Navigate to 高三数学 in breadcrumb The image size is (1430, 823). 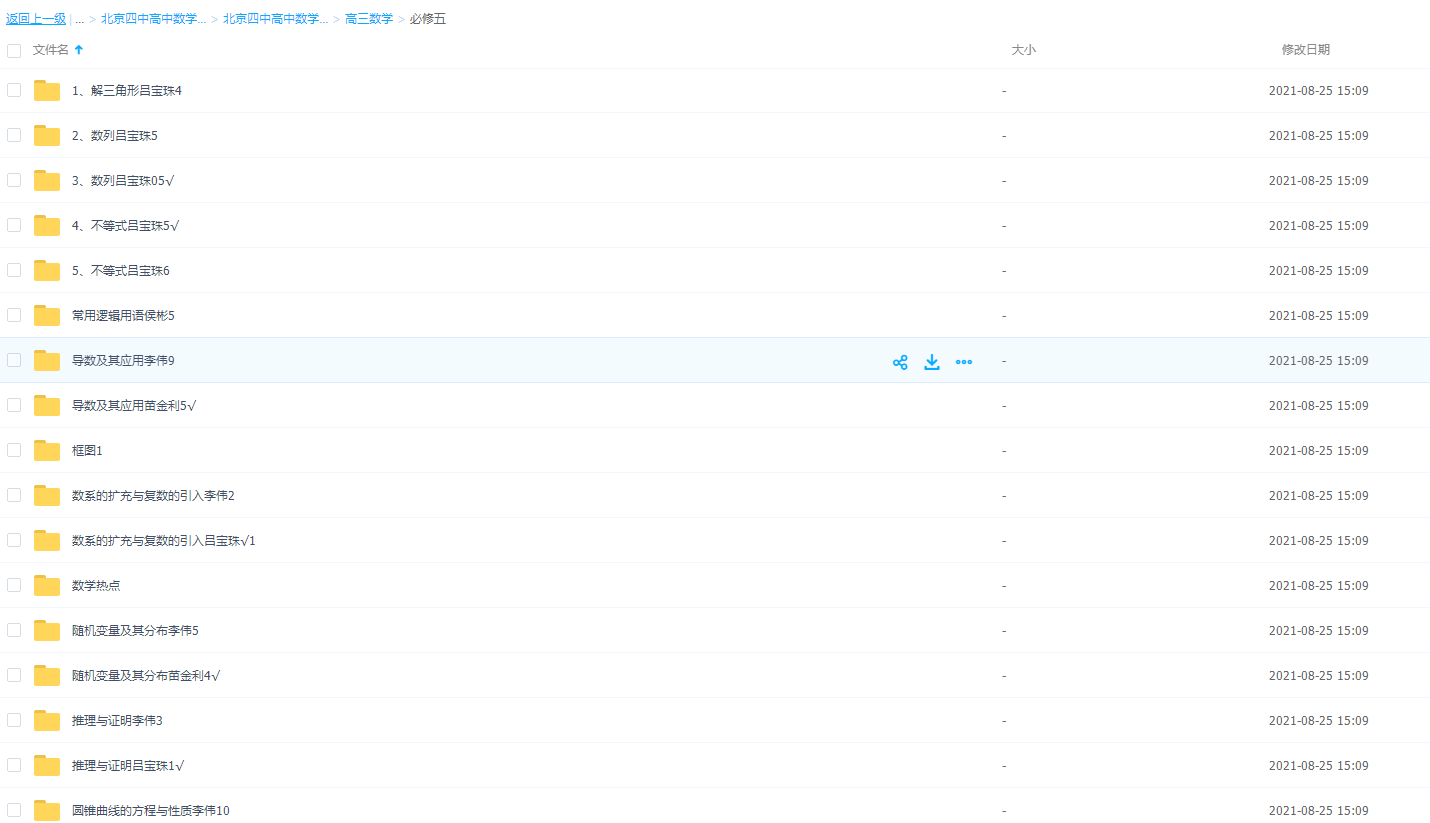click(x=369, y=19)
